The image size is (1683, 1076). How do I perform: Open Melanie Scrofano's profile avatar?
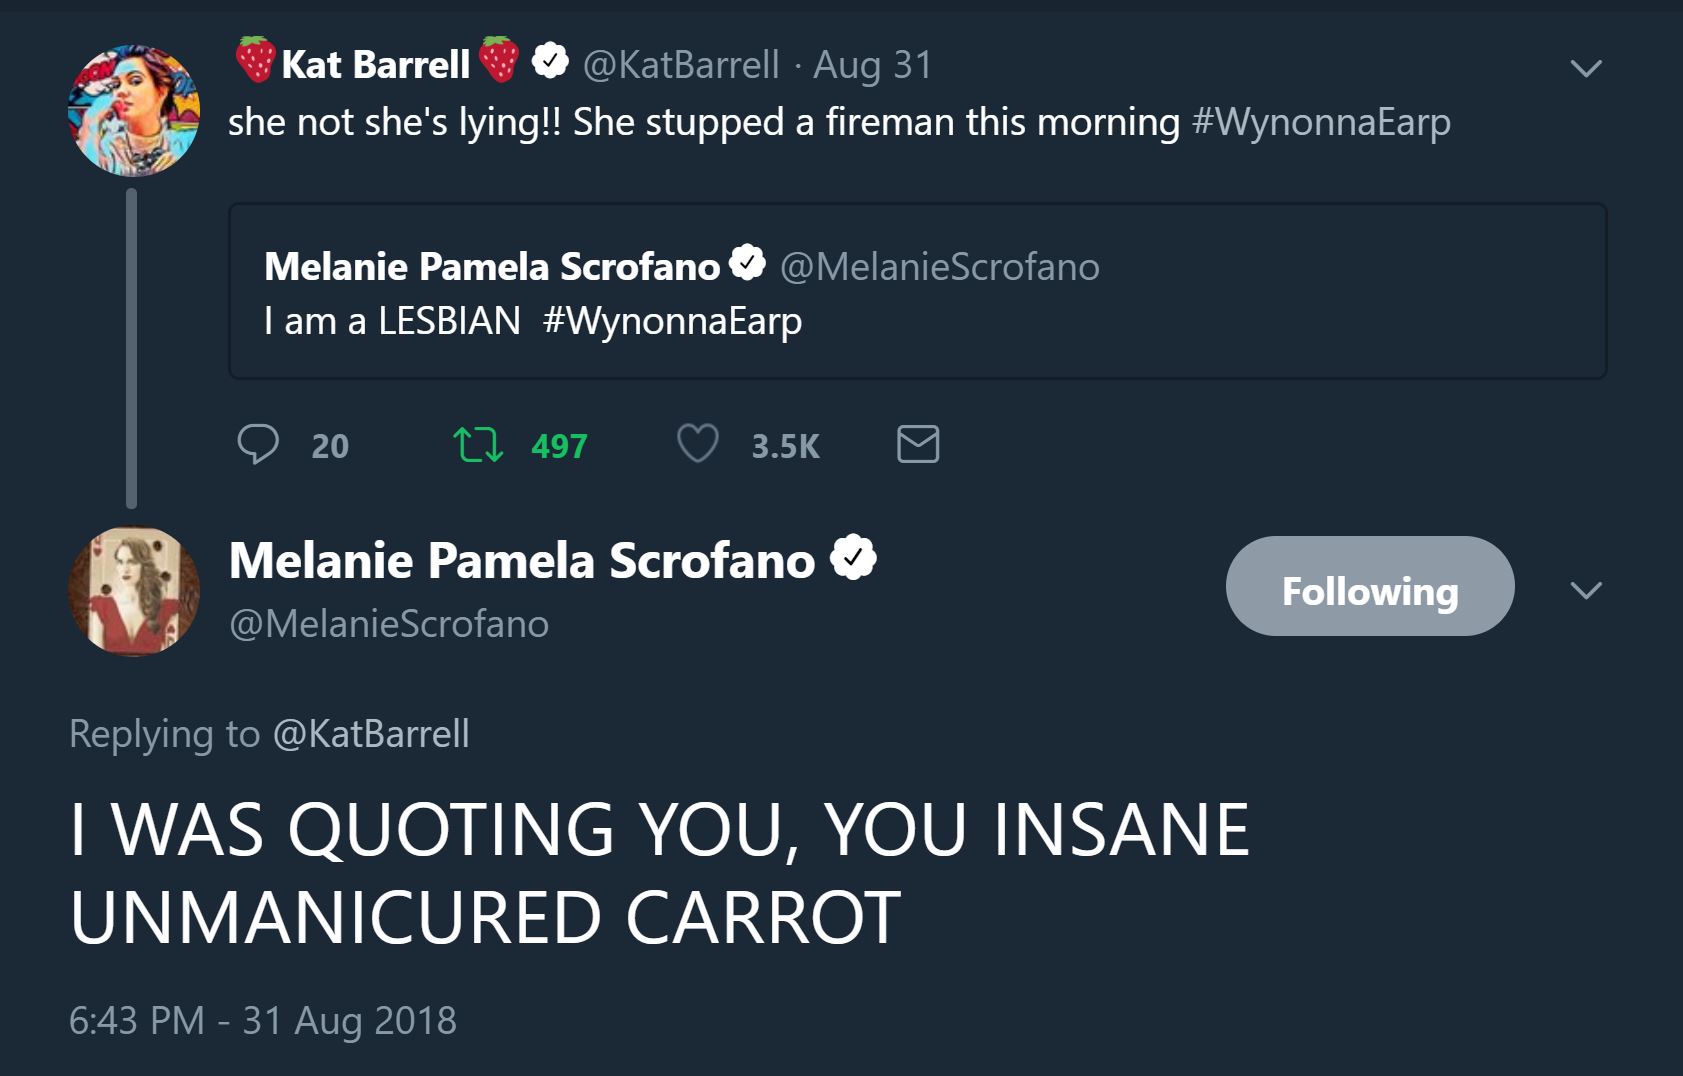click(134, 591)
